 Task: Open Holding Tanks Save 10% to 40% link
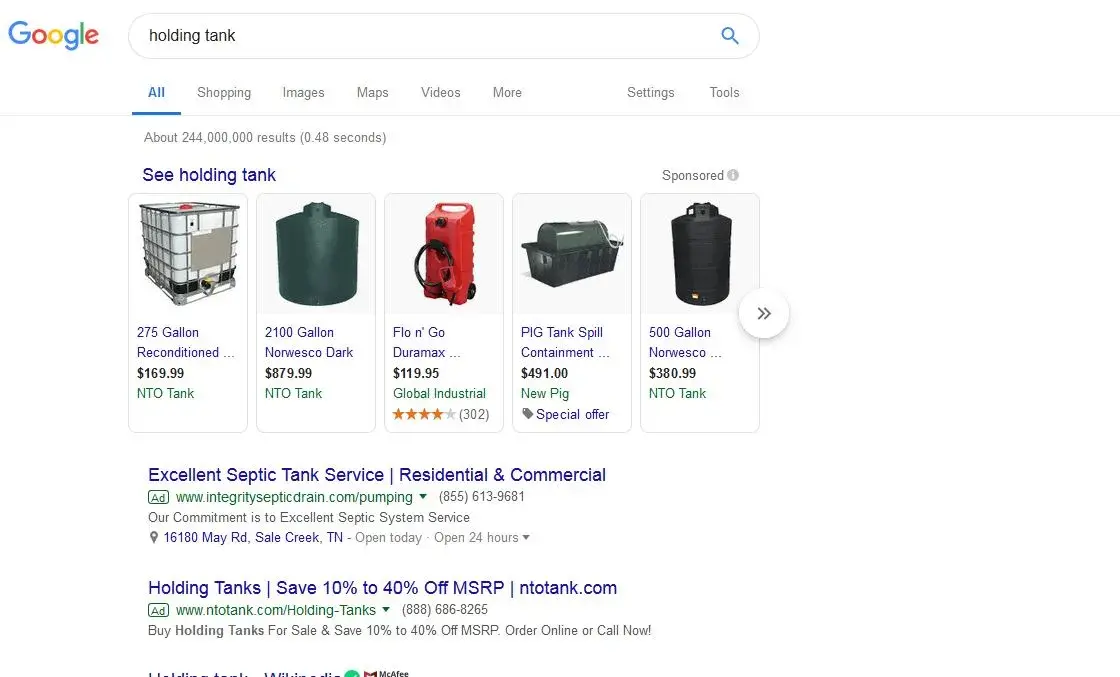tap(382, 588)
